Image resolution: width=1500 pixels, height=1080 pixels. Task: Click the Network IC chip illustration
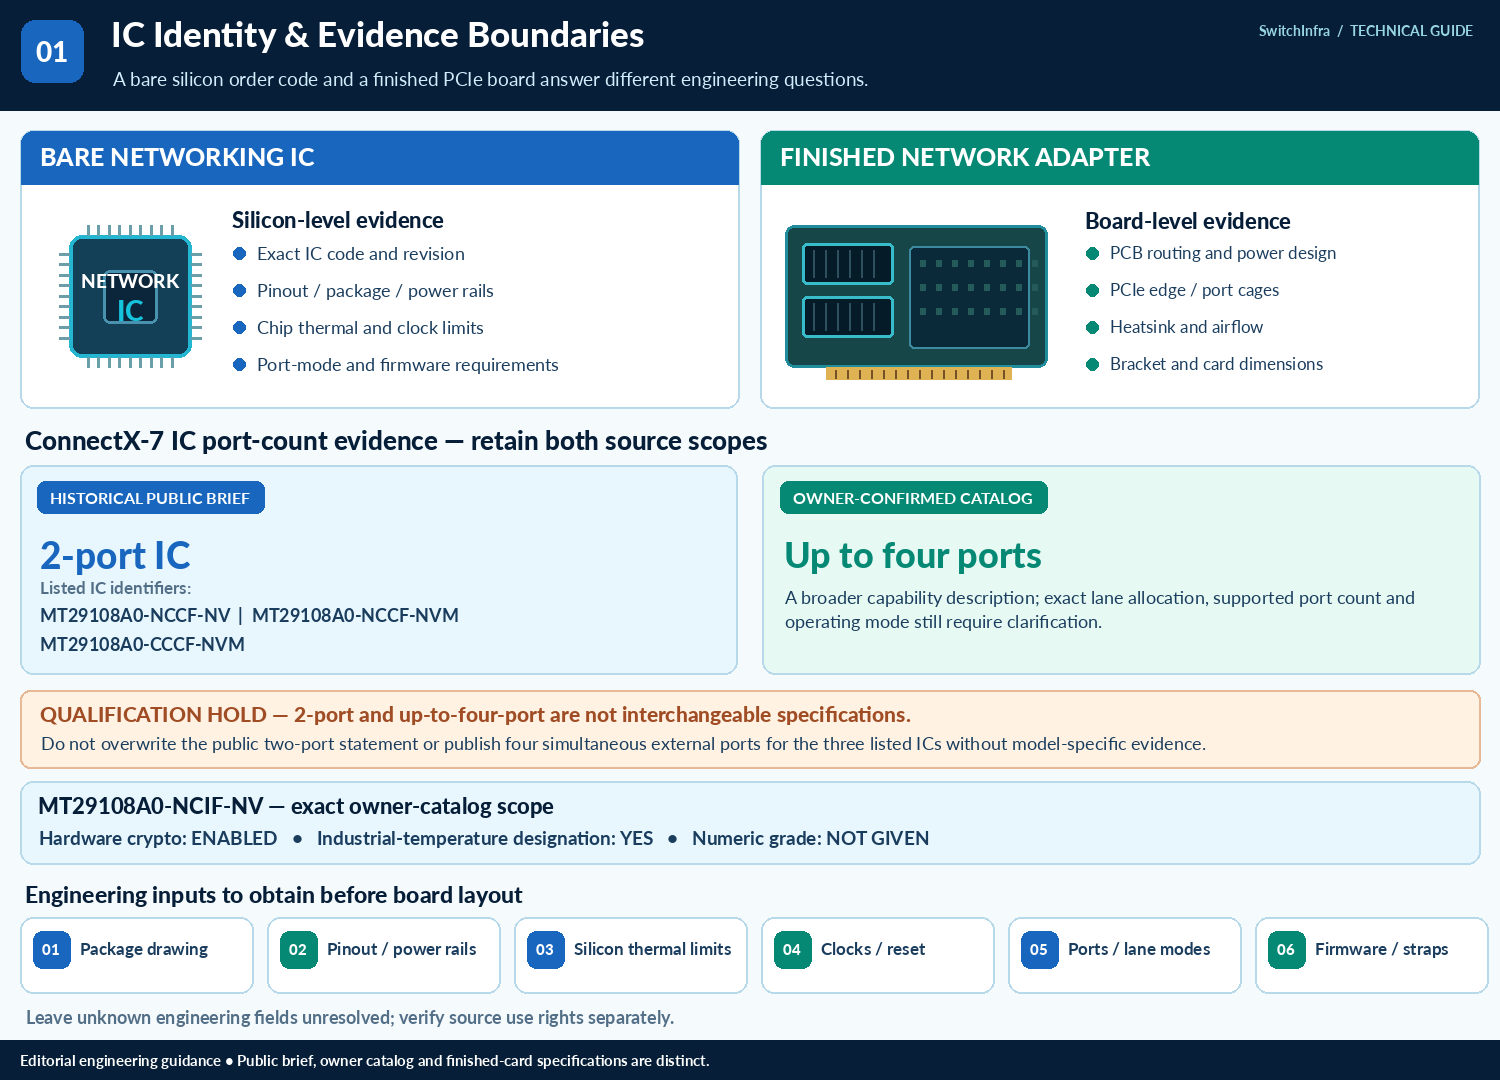(130, 296)
